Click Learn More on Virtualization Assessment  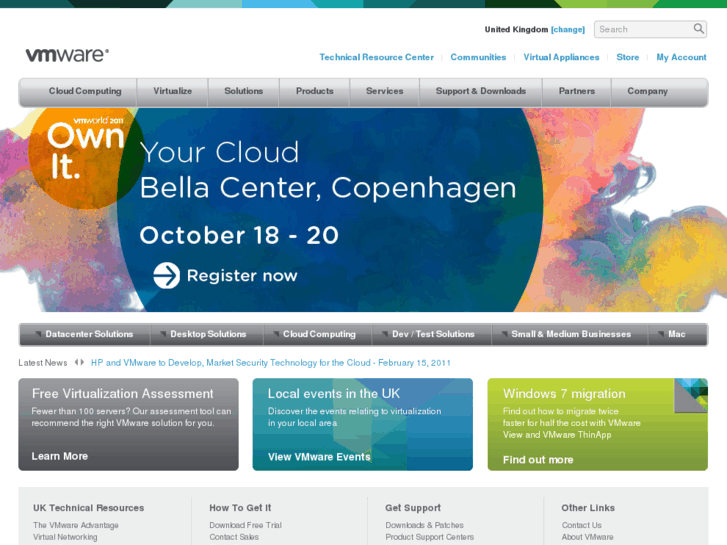pos(59,456)
